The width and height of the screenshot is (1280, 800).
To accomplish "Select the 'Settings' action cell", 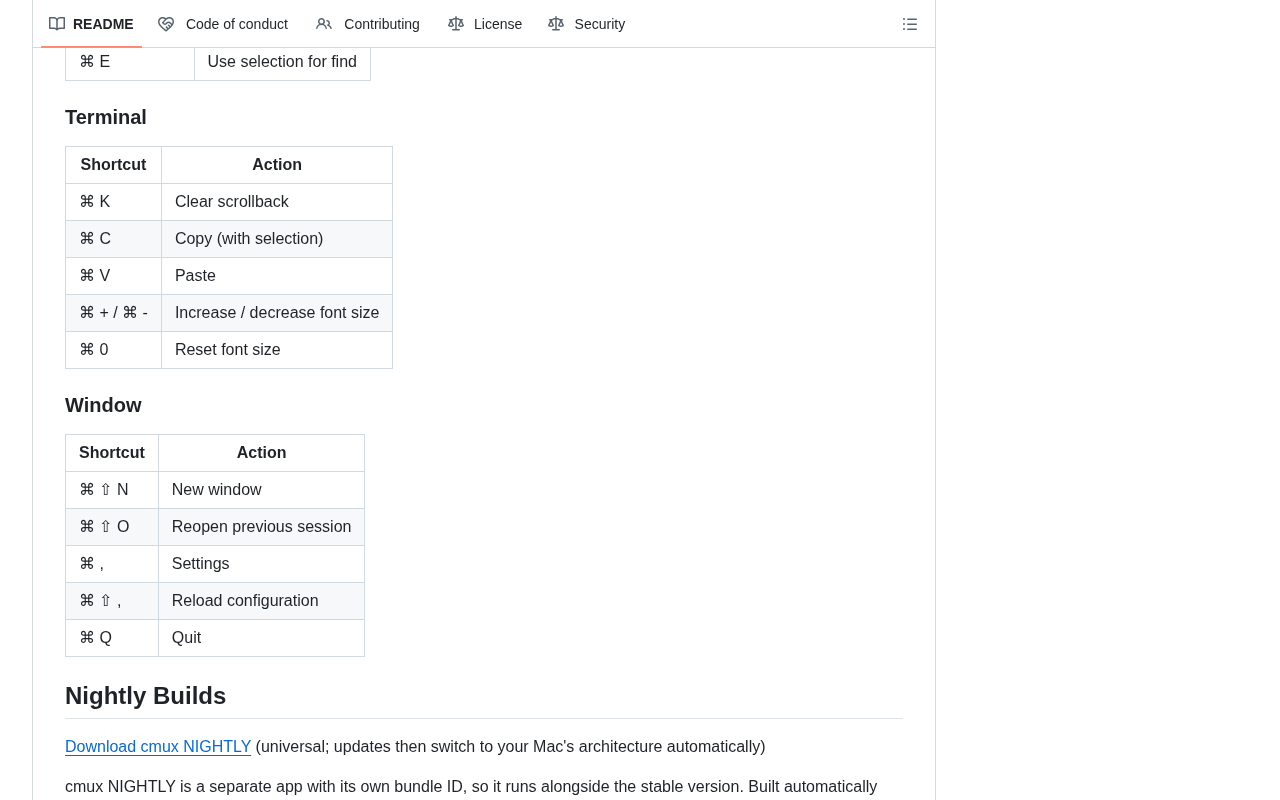I will point(261,564).
